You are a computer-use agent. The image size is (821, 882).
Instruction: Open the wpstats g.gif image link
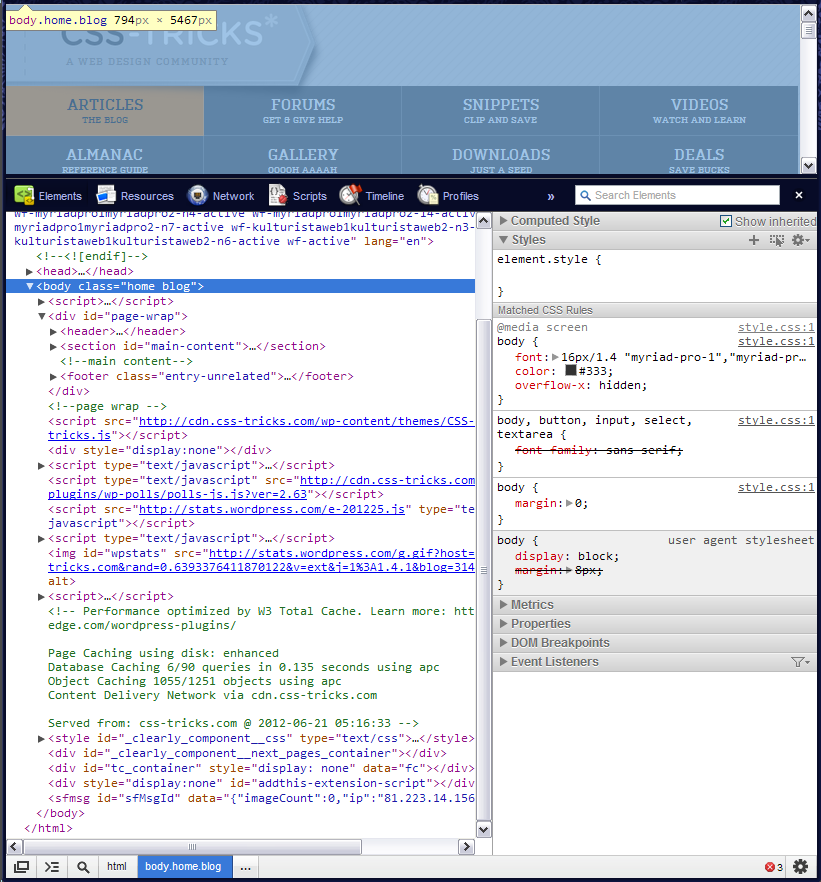coord(261,560)
